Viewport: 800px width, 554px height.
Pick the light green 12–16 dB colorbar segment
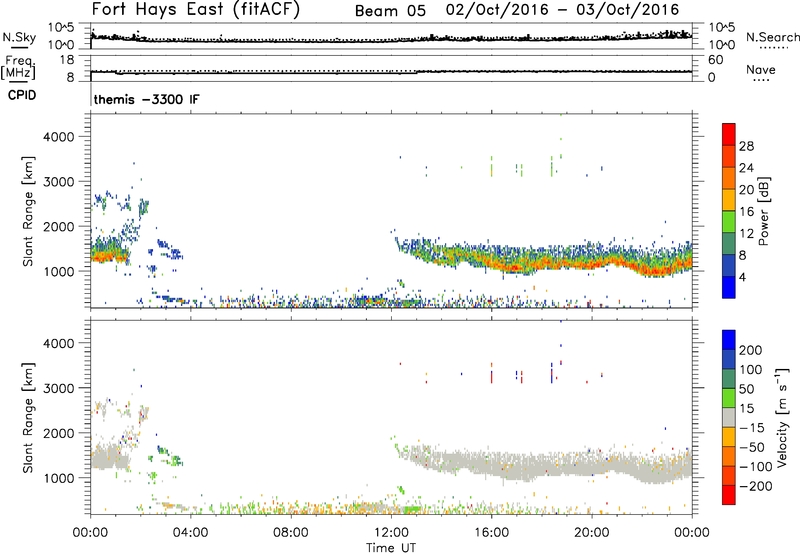(x=729, y=222)
